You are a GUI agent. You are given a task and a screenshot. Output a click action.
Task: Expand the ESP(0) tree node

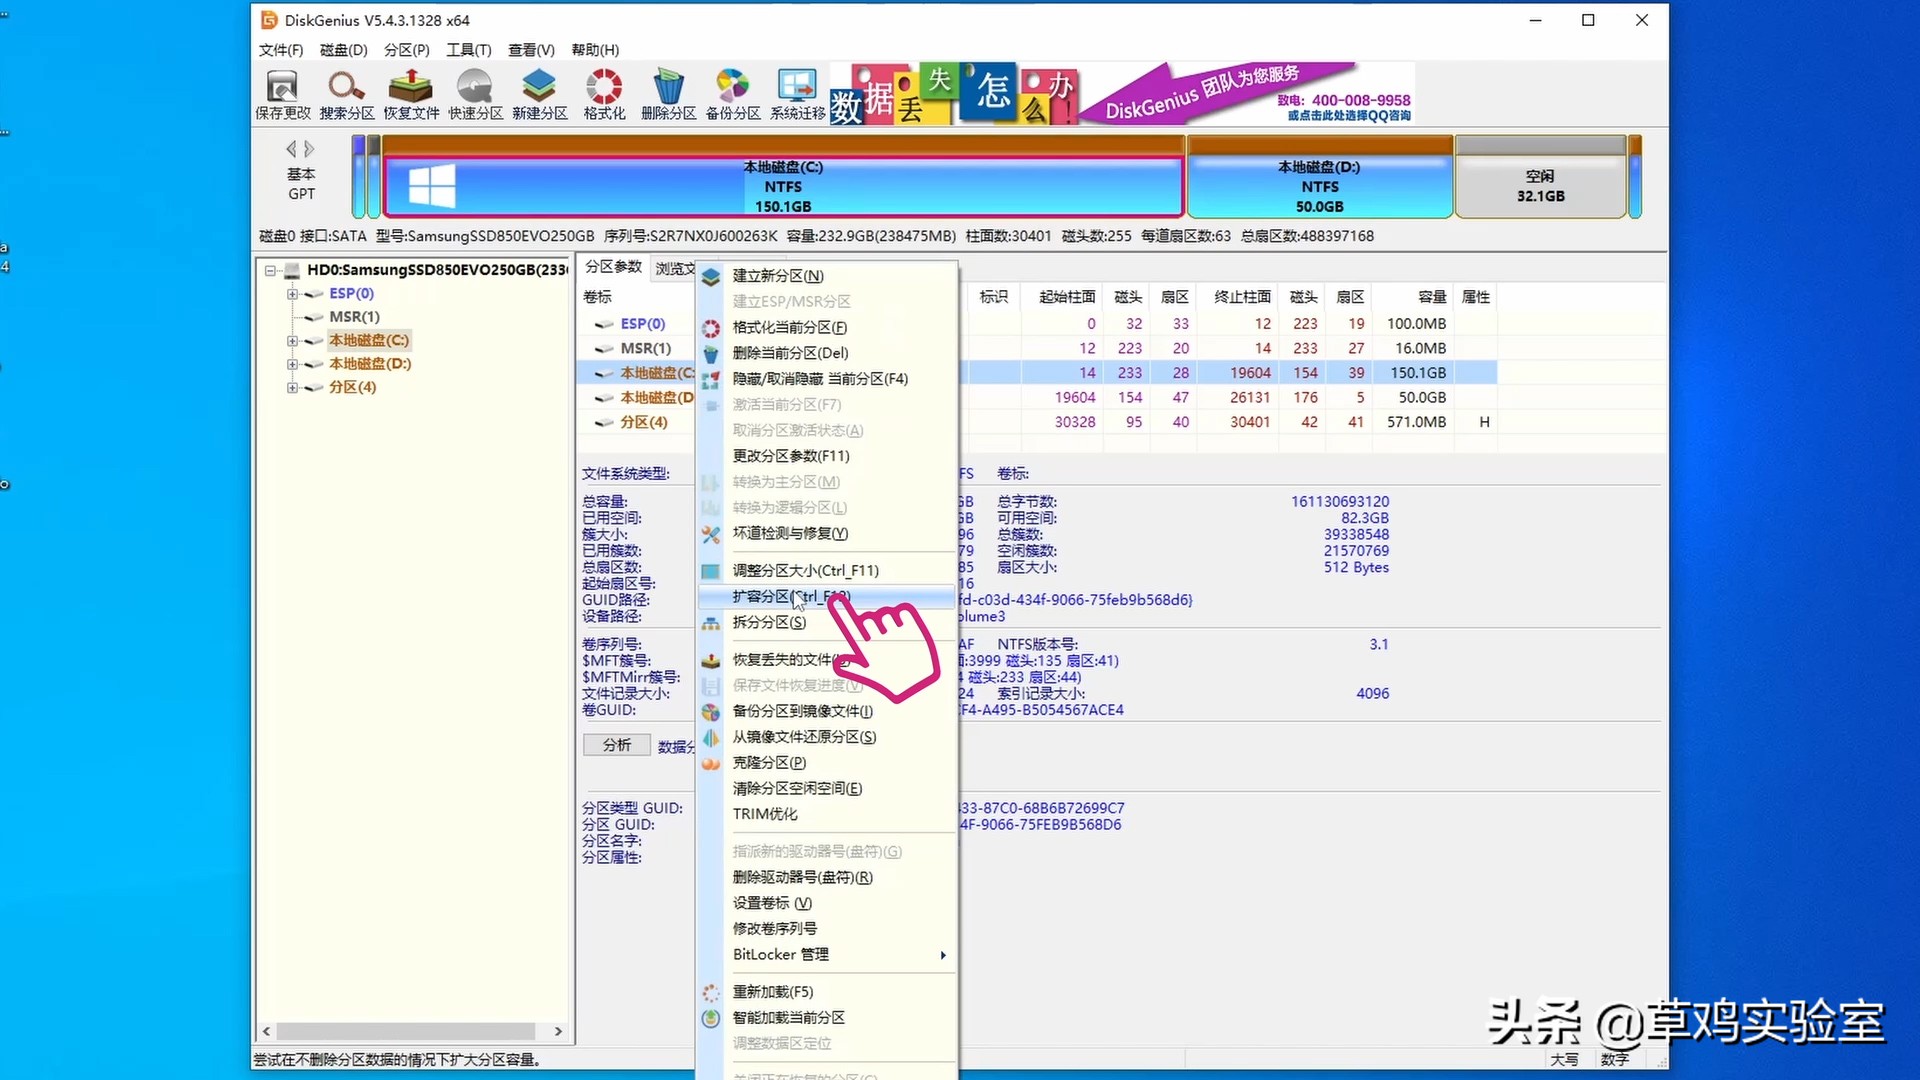292,293
